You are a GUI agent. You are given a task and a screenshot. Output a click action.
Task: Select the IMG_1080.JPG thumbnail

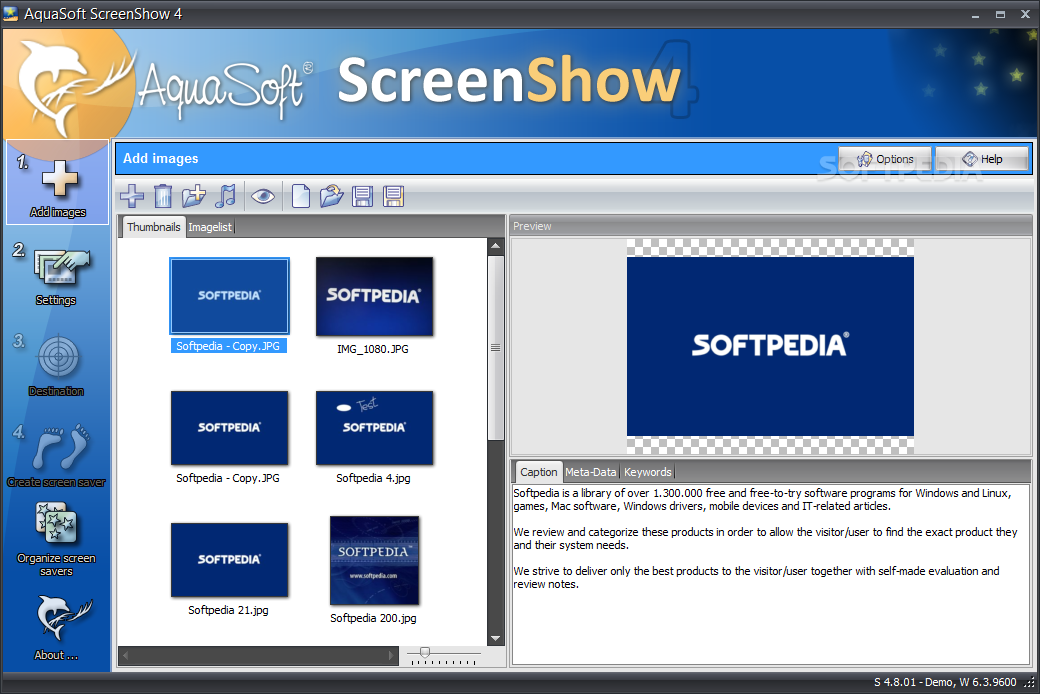click(374, 296)
